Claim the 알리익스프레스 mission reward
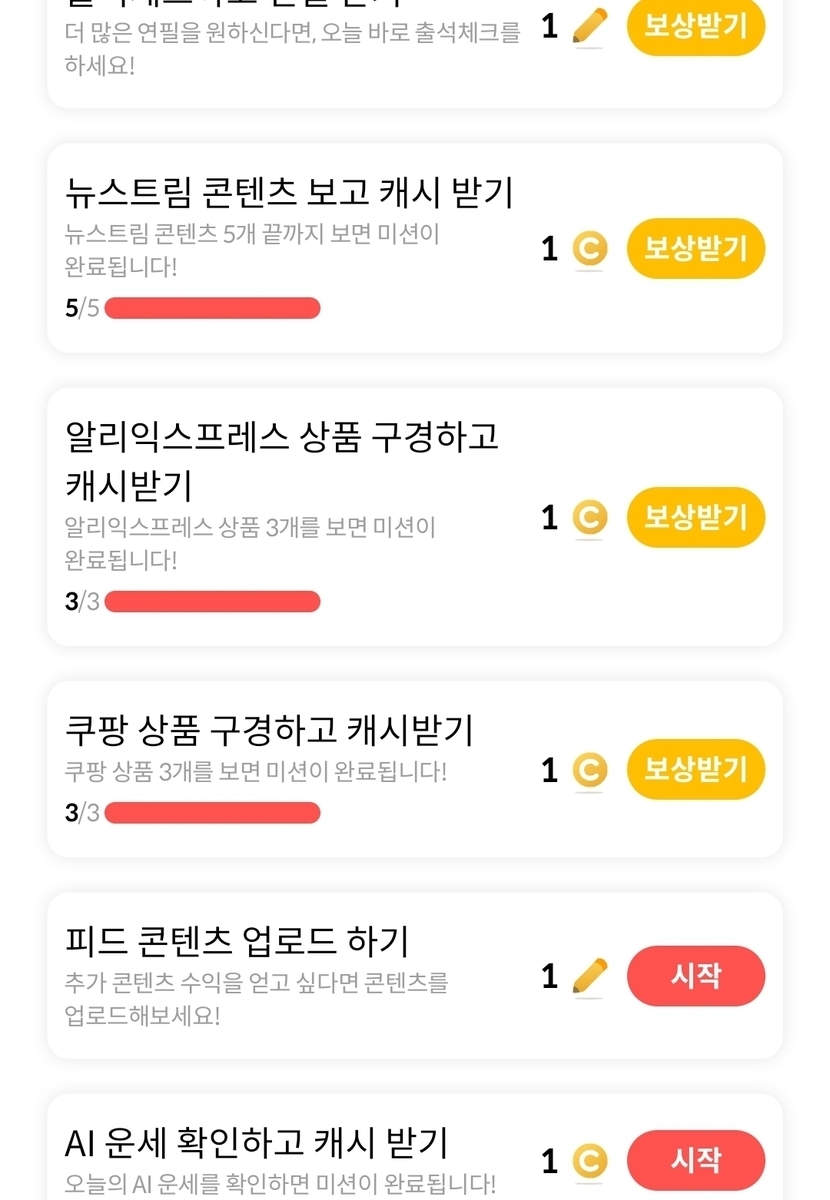 point(695,517)
